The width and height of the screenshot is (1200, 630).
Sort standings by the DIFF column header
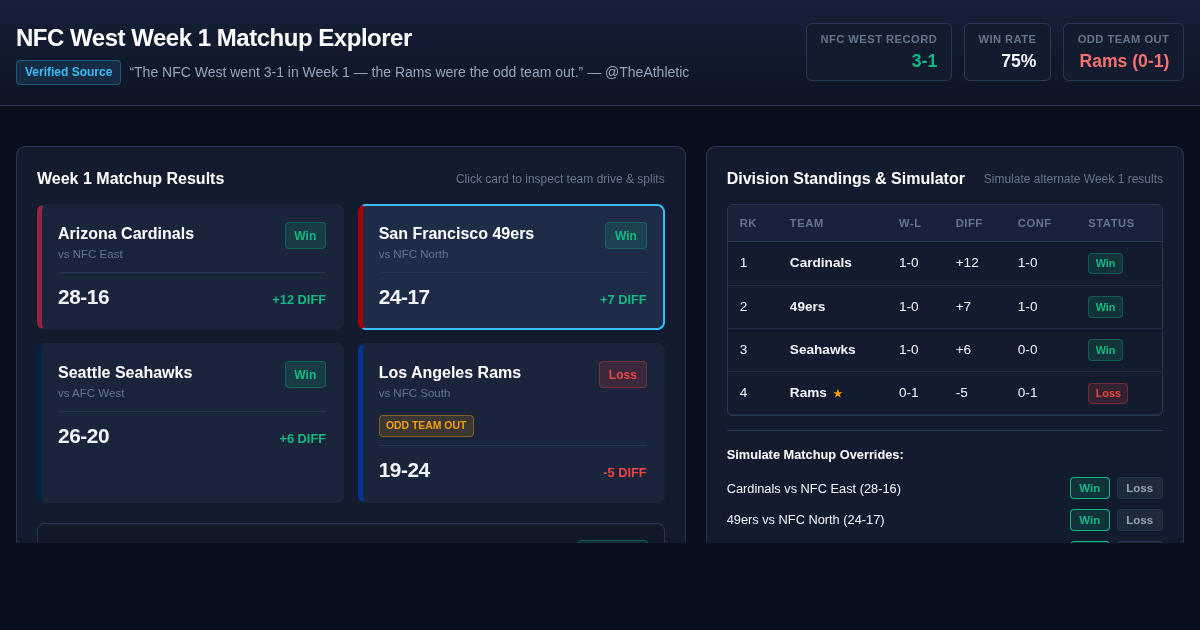click(x=969, y=223)
